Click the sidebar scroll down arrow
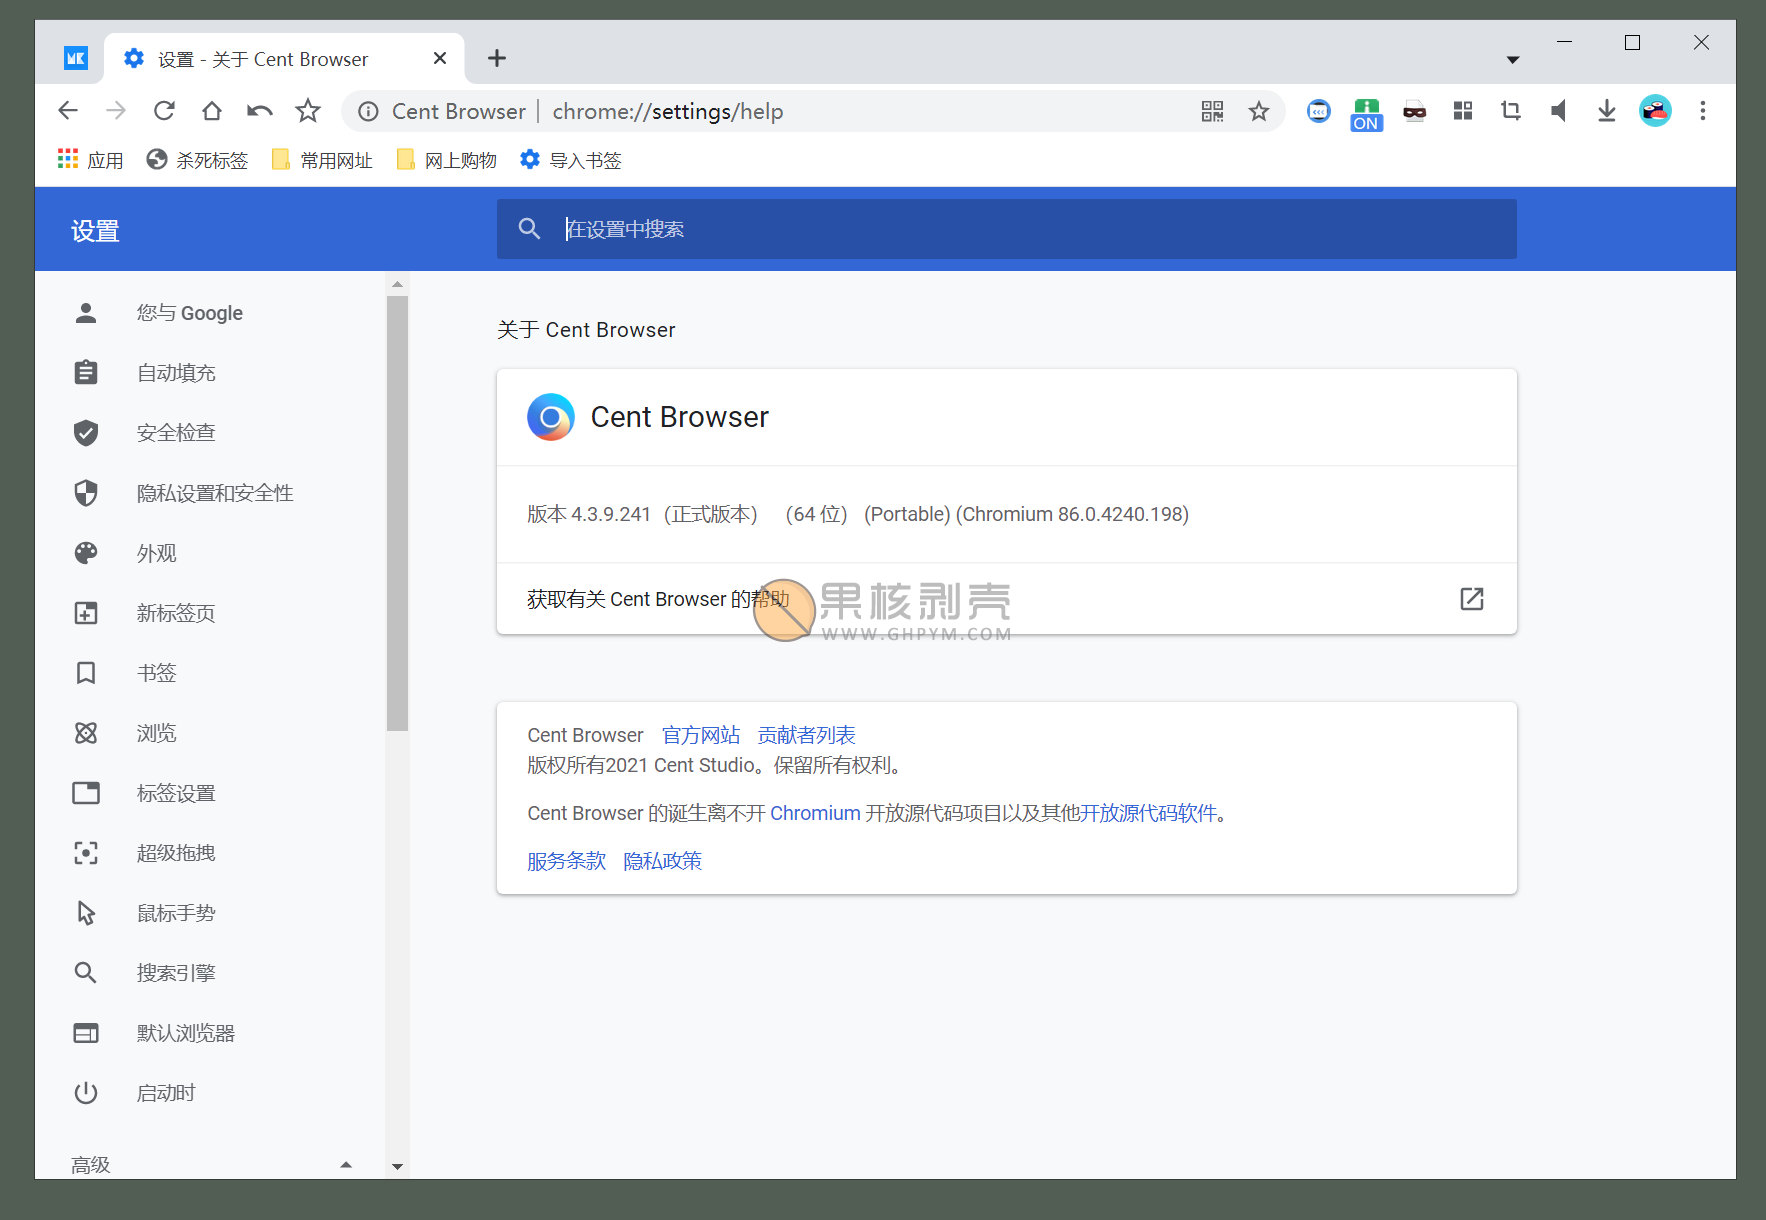Image resolution: width=1766 pixels, height=1220 pixels. coord(397,1166)
